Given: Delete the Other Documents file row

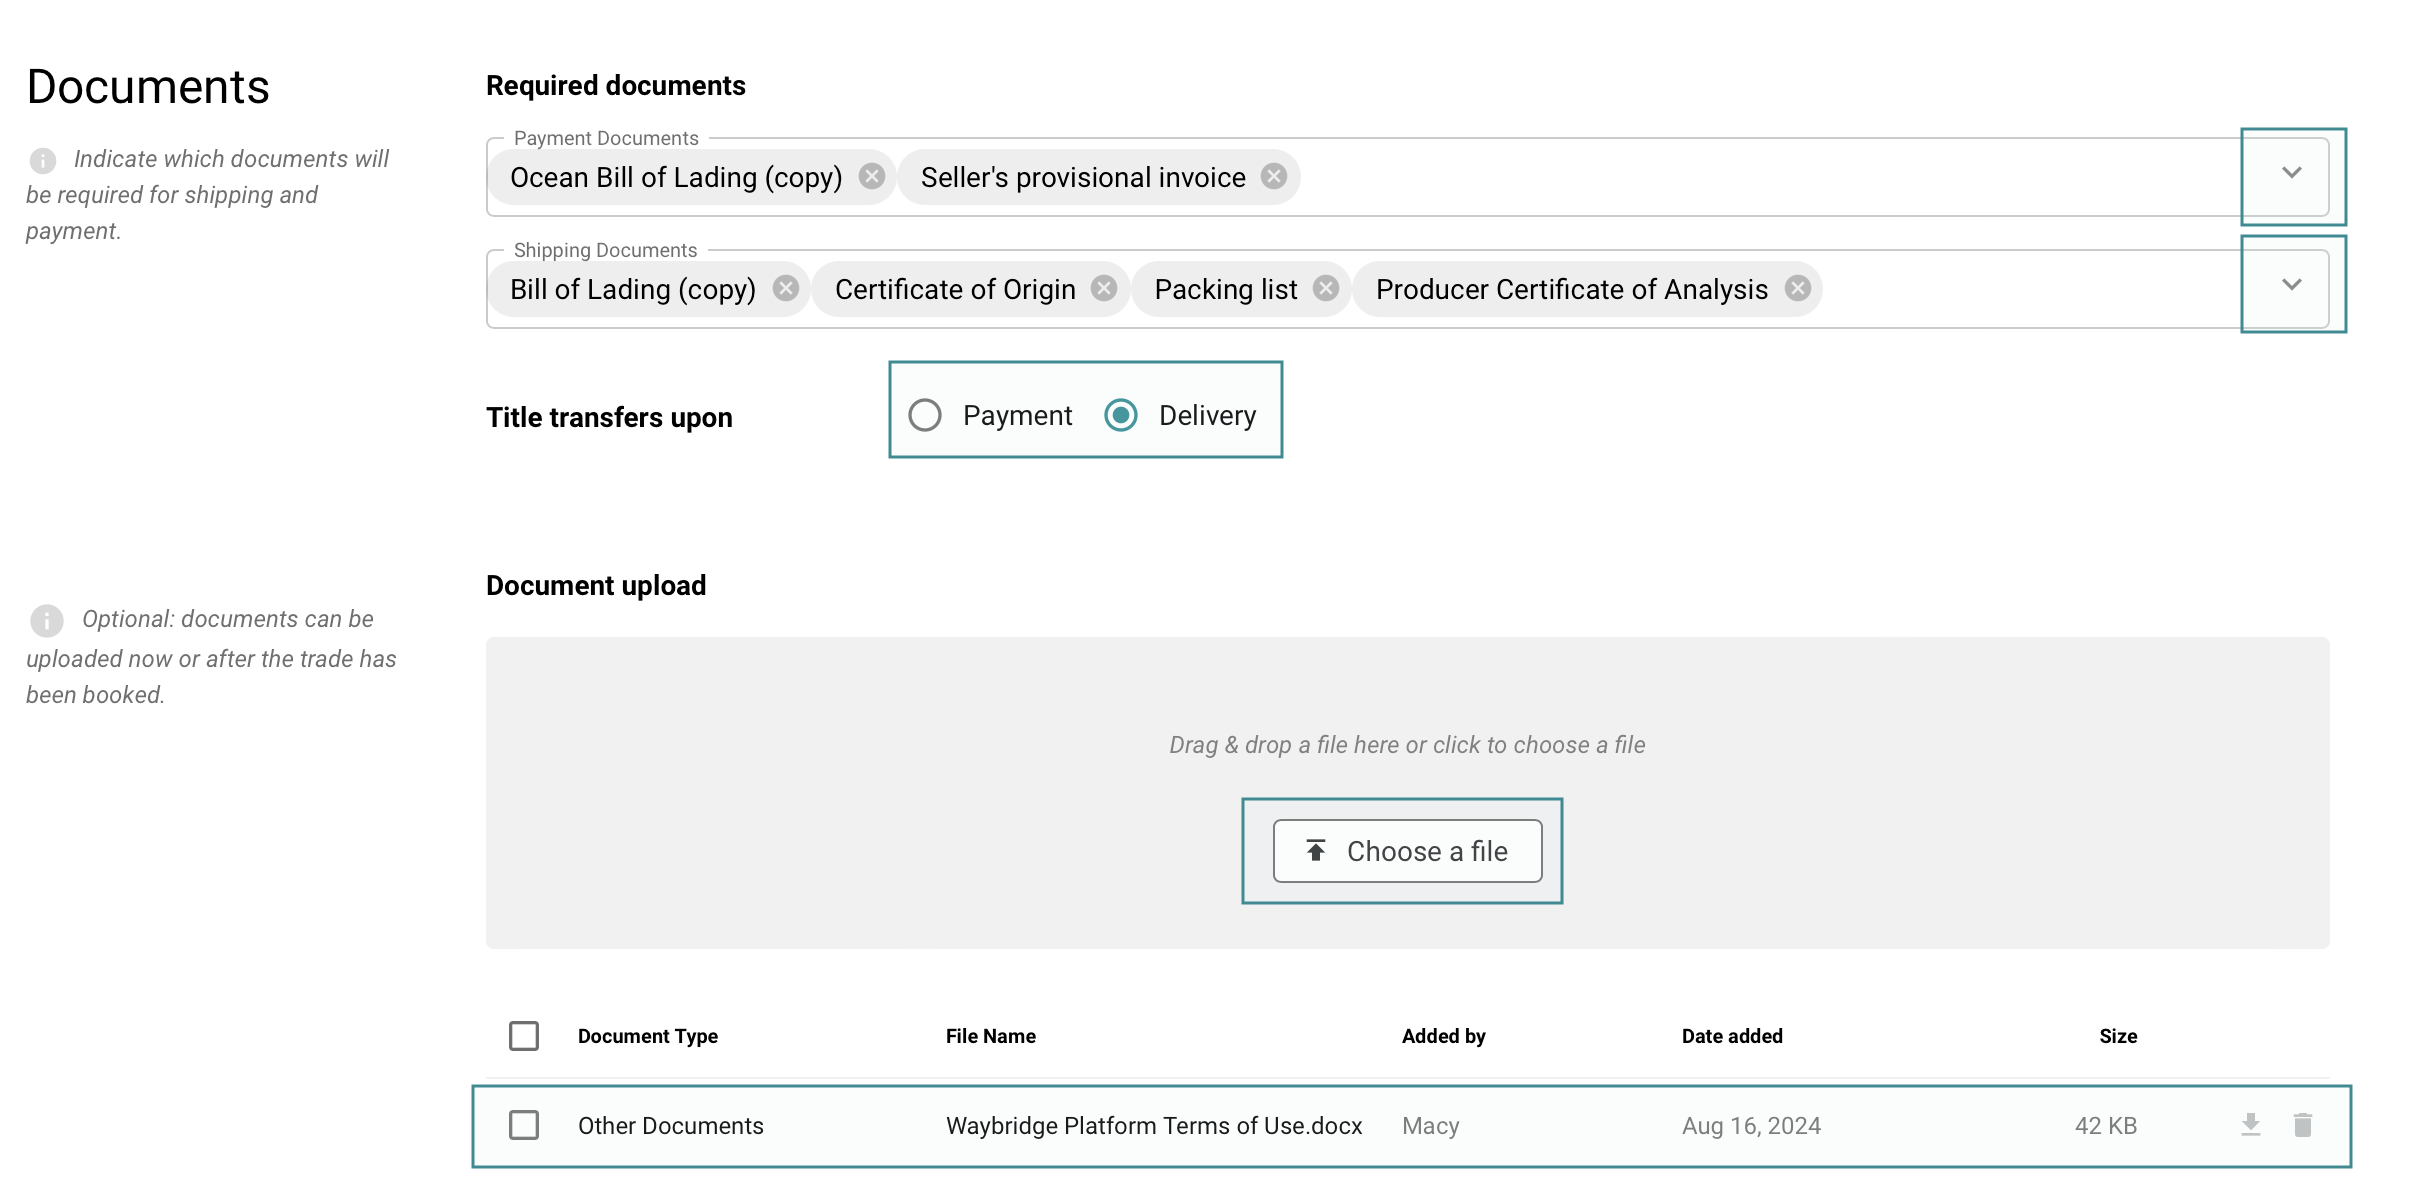Looking at the screenshot, I should [2303, 1125].
